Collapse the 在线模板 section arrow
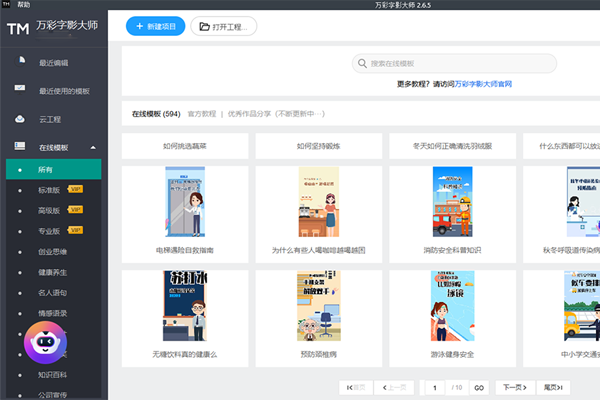 click(93, 147)
